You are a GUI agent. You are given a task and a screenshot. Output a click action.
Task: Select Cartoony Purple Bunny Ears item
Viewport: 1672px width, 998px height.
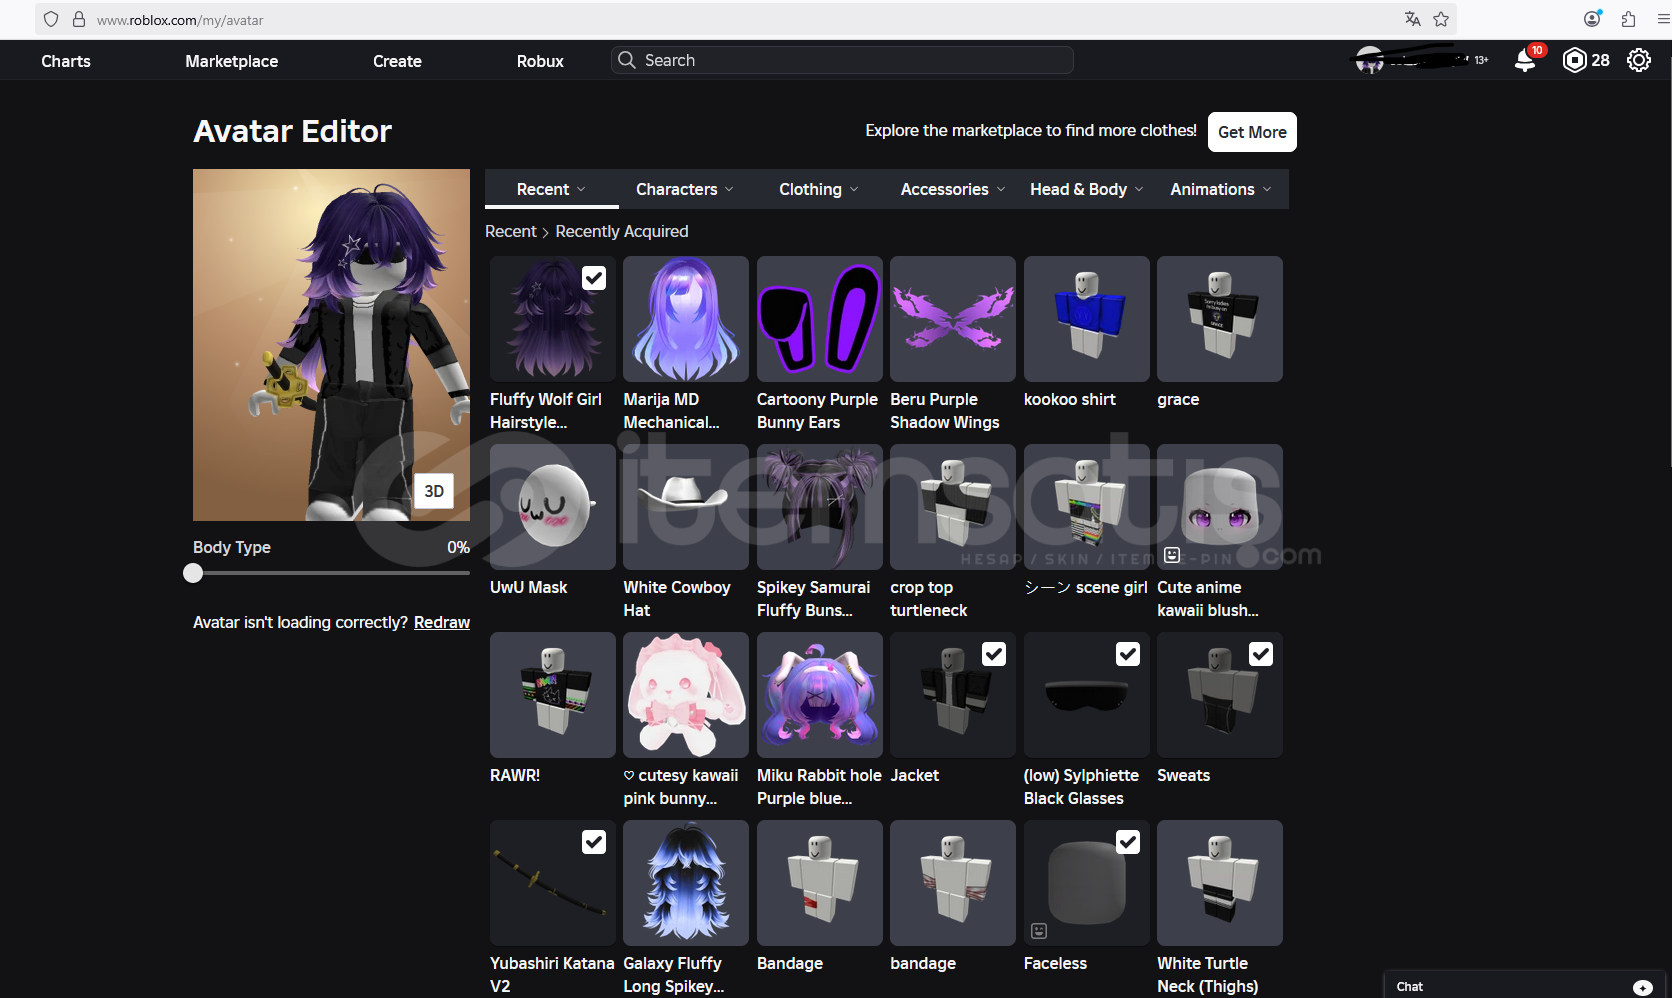820,319
